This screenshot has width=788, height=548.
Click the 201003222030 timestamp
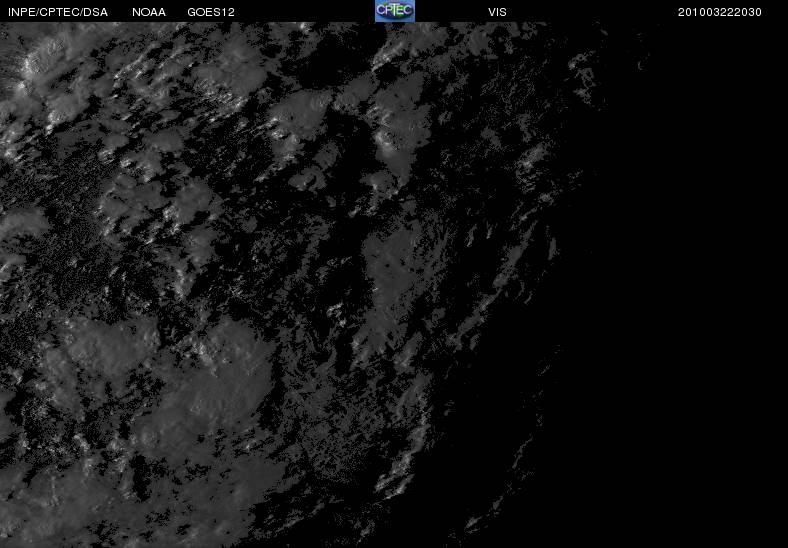pos(720,12)
